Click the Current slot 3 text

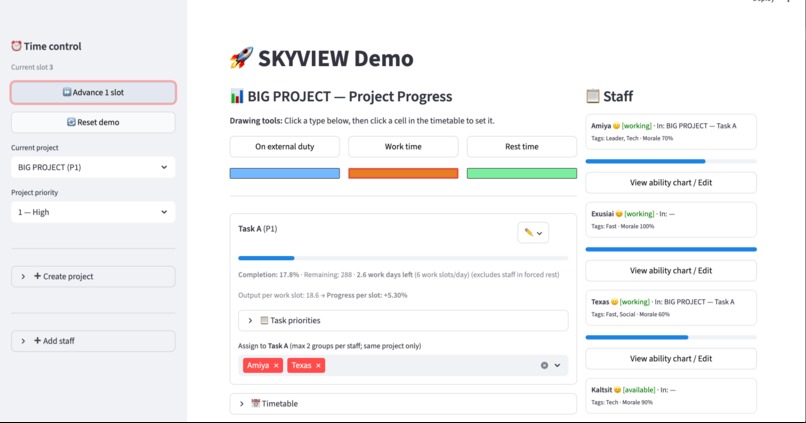[x=32, y=67]
